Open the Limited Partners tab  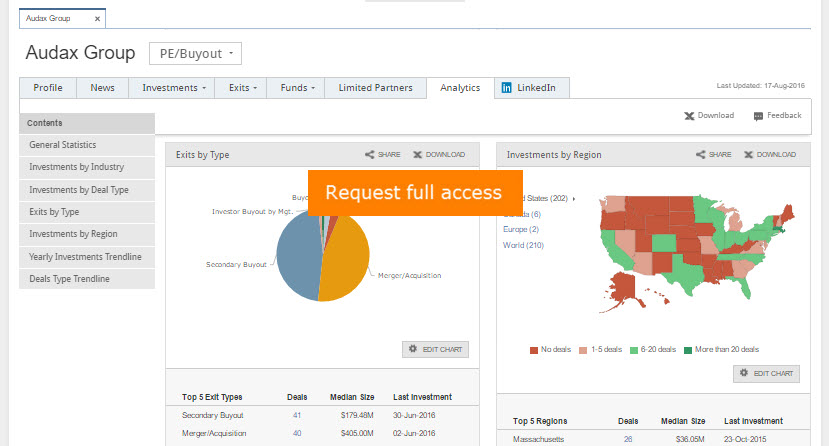tap(375, 88)
